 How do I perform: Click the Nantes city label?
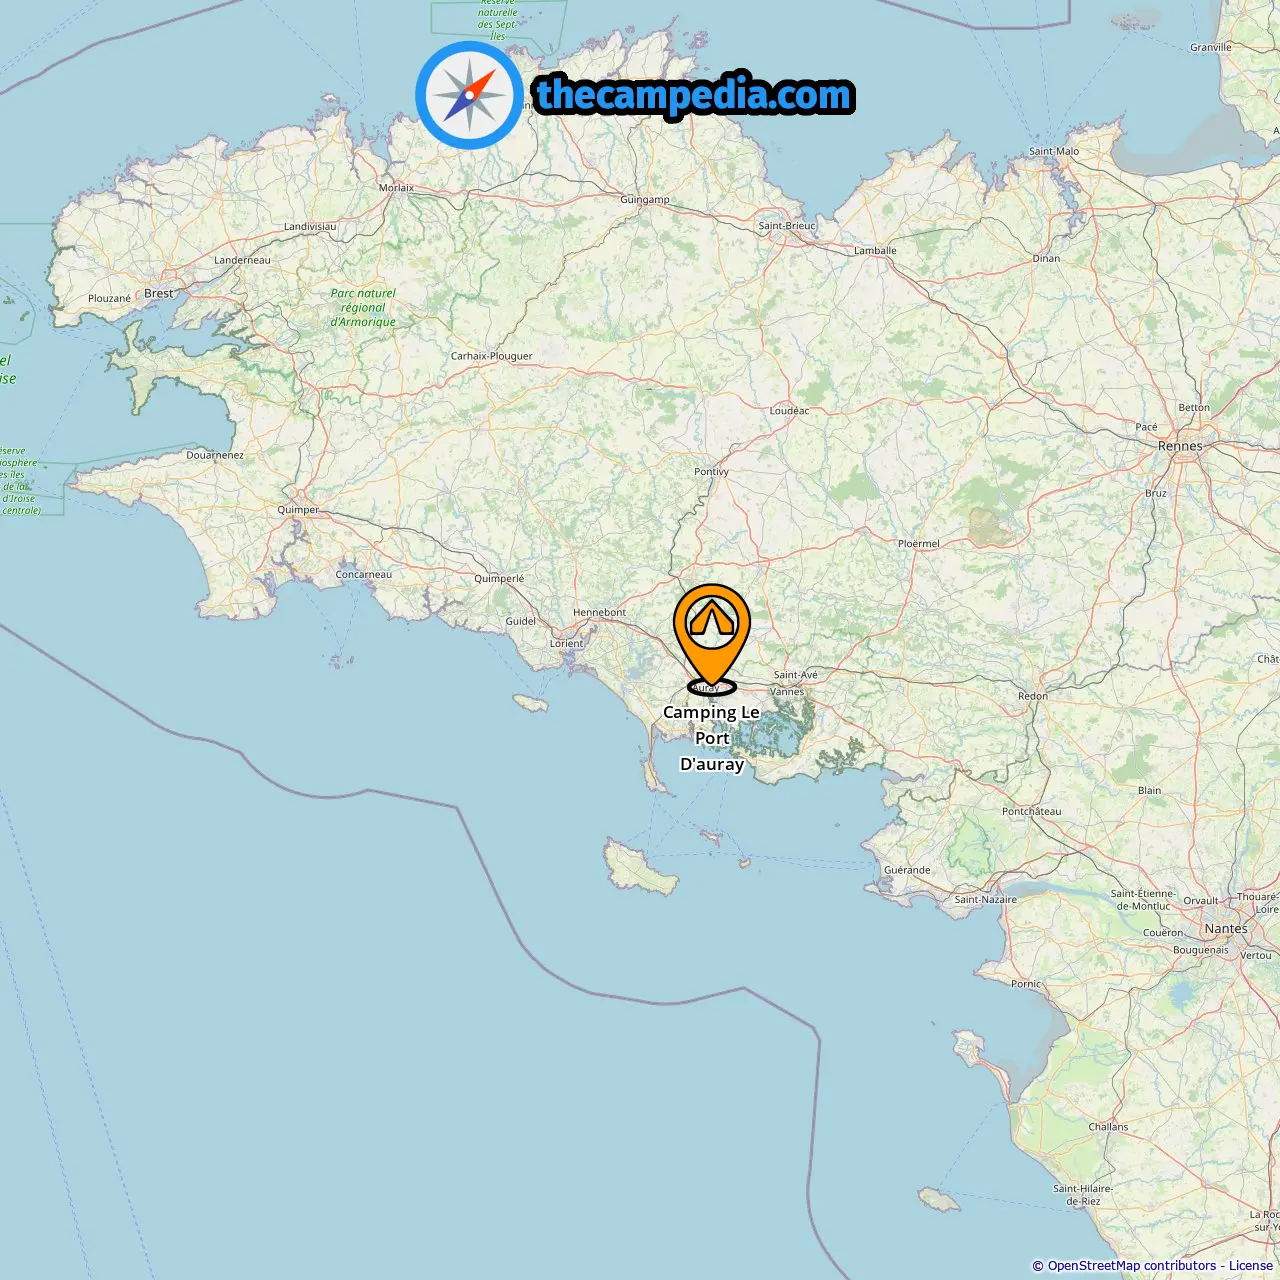[1226, 928]
